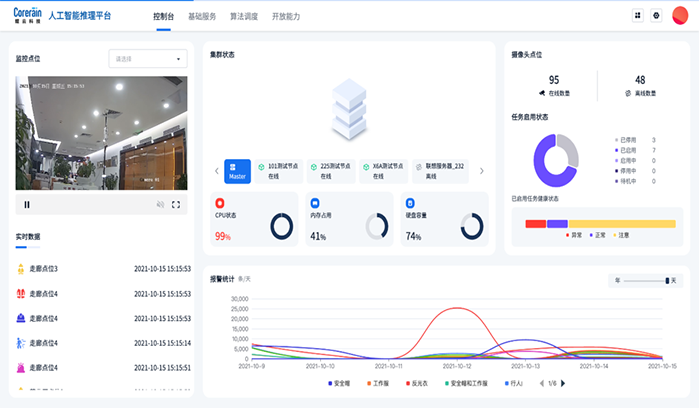Image resolution: width=699 pixels, height=408 pixels.
Task: Select the 实时数据 tab heading
Action: tap(28, 237)
